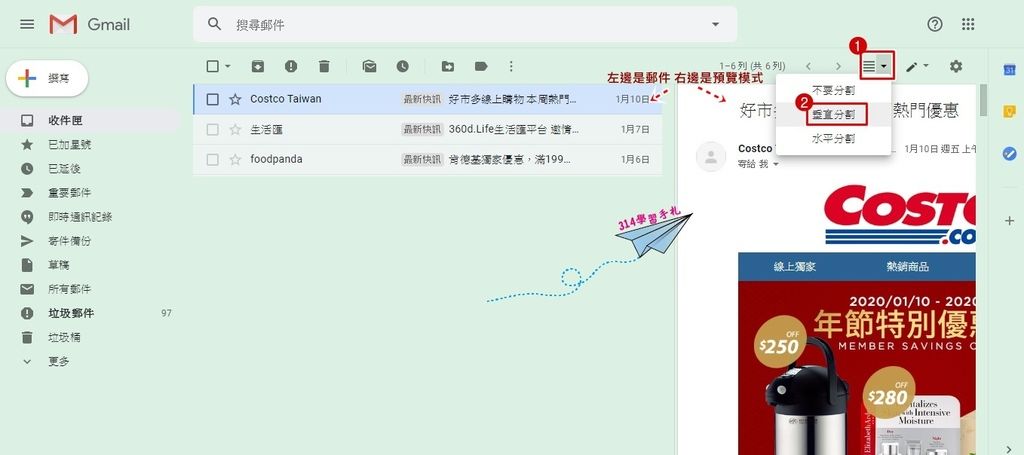Click the Costco sender avatar
The height and width of the screenshot is (455, 1024).
click(x=711, y=157)
